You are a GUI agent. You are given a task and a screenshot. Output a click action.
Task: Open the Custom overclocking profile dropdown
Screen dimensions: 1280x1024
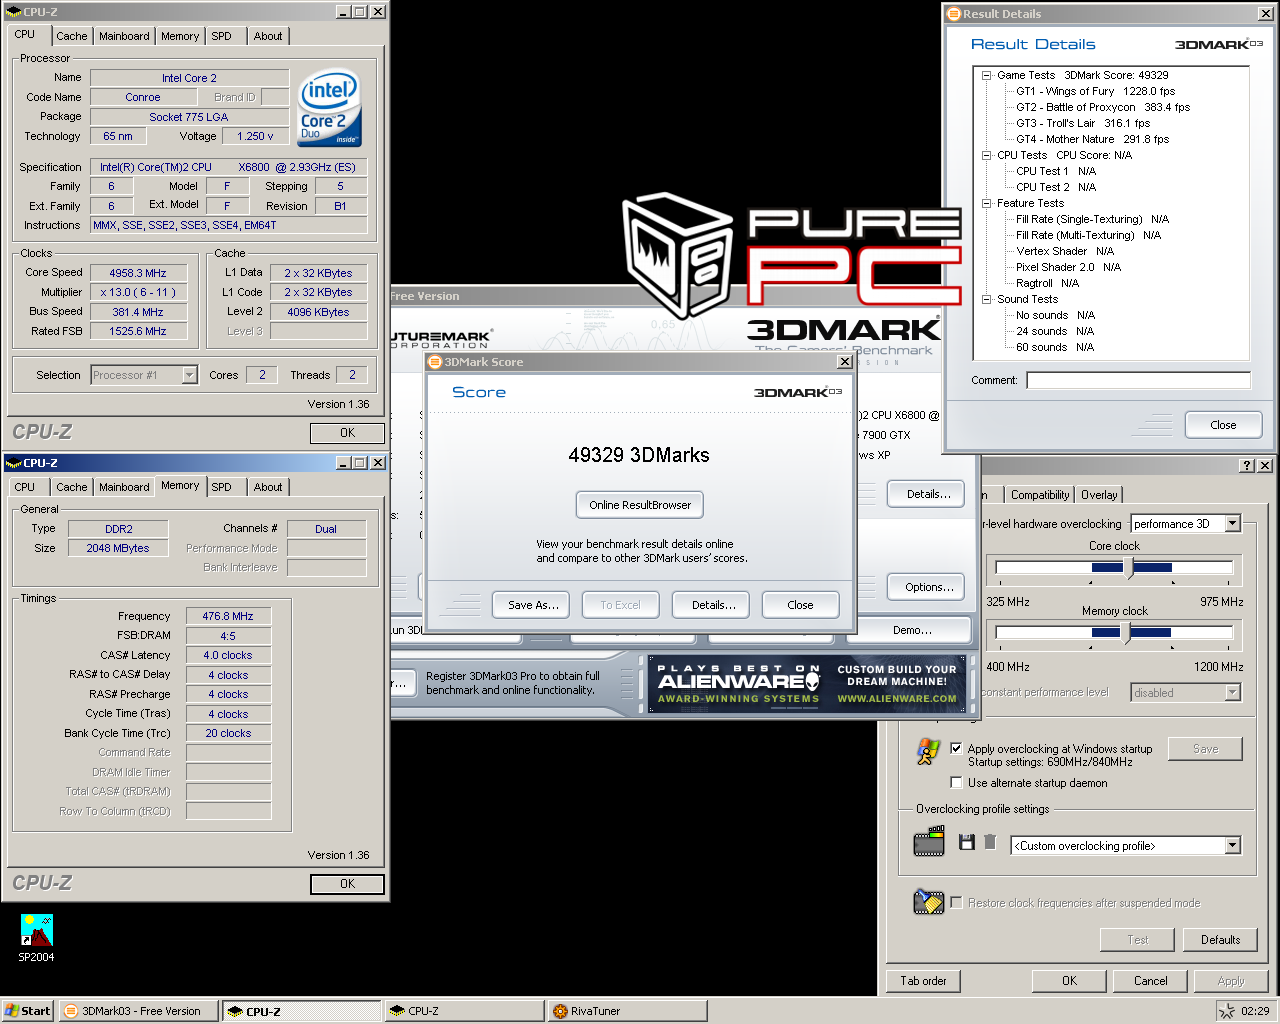coord(1232,845)
